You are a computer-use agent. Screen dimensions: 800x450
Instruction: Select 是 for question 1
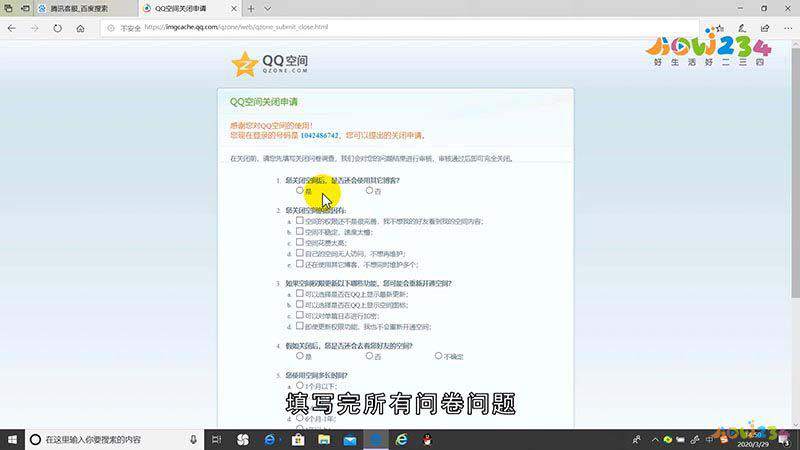pos(299,190)
